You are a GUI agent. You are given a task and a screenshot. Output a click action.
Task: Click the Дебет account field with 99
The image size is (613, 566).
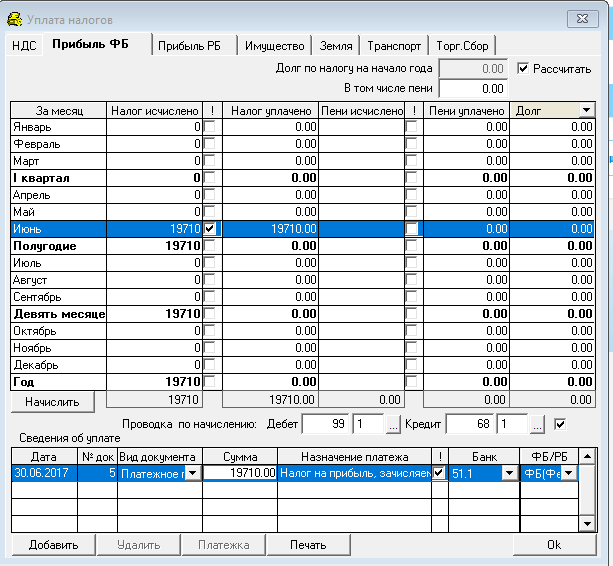[x=325, y=424]
